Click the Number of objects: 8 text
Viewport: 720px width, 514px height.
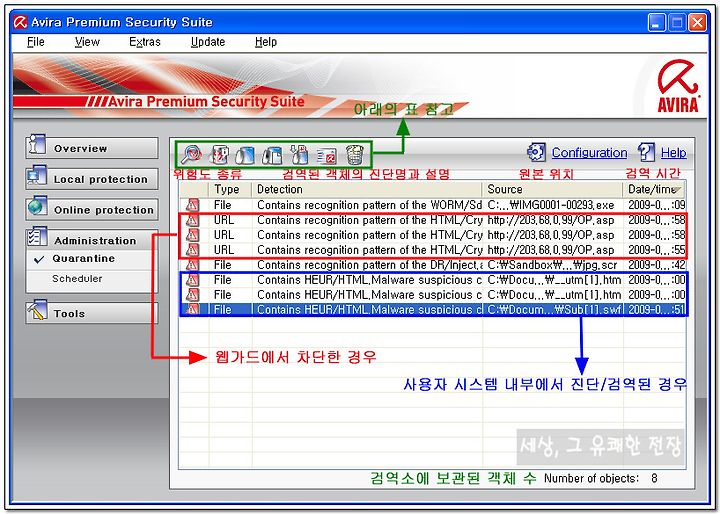point(601,478)
